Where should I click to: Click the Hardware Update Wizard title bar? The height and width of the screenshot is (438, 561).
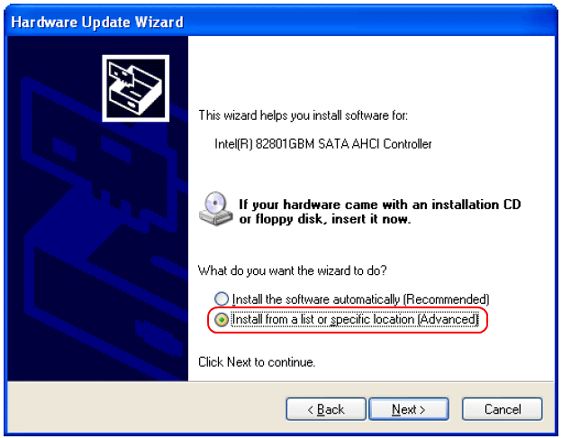[280, 21]
